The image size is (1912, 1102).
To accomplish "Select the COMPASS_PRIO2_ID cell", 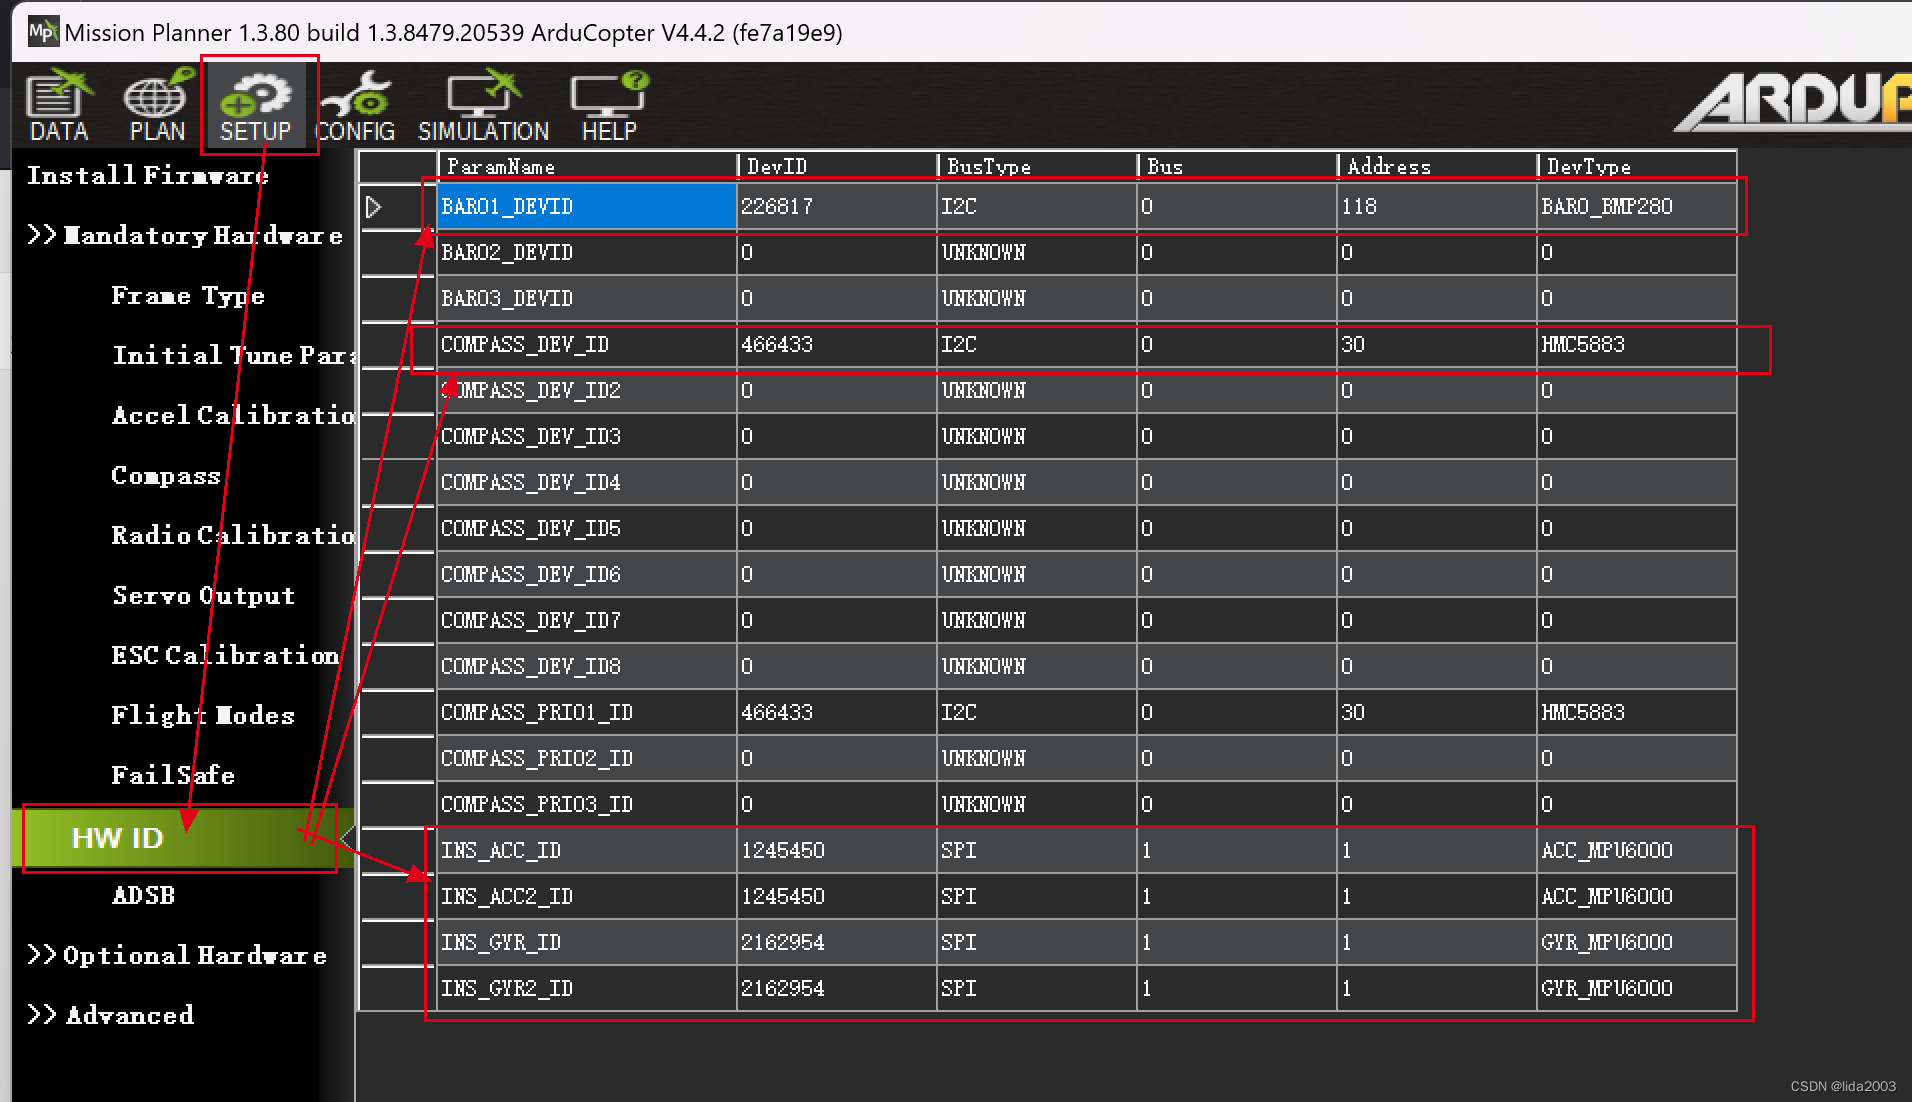I will tap(587, 759).
